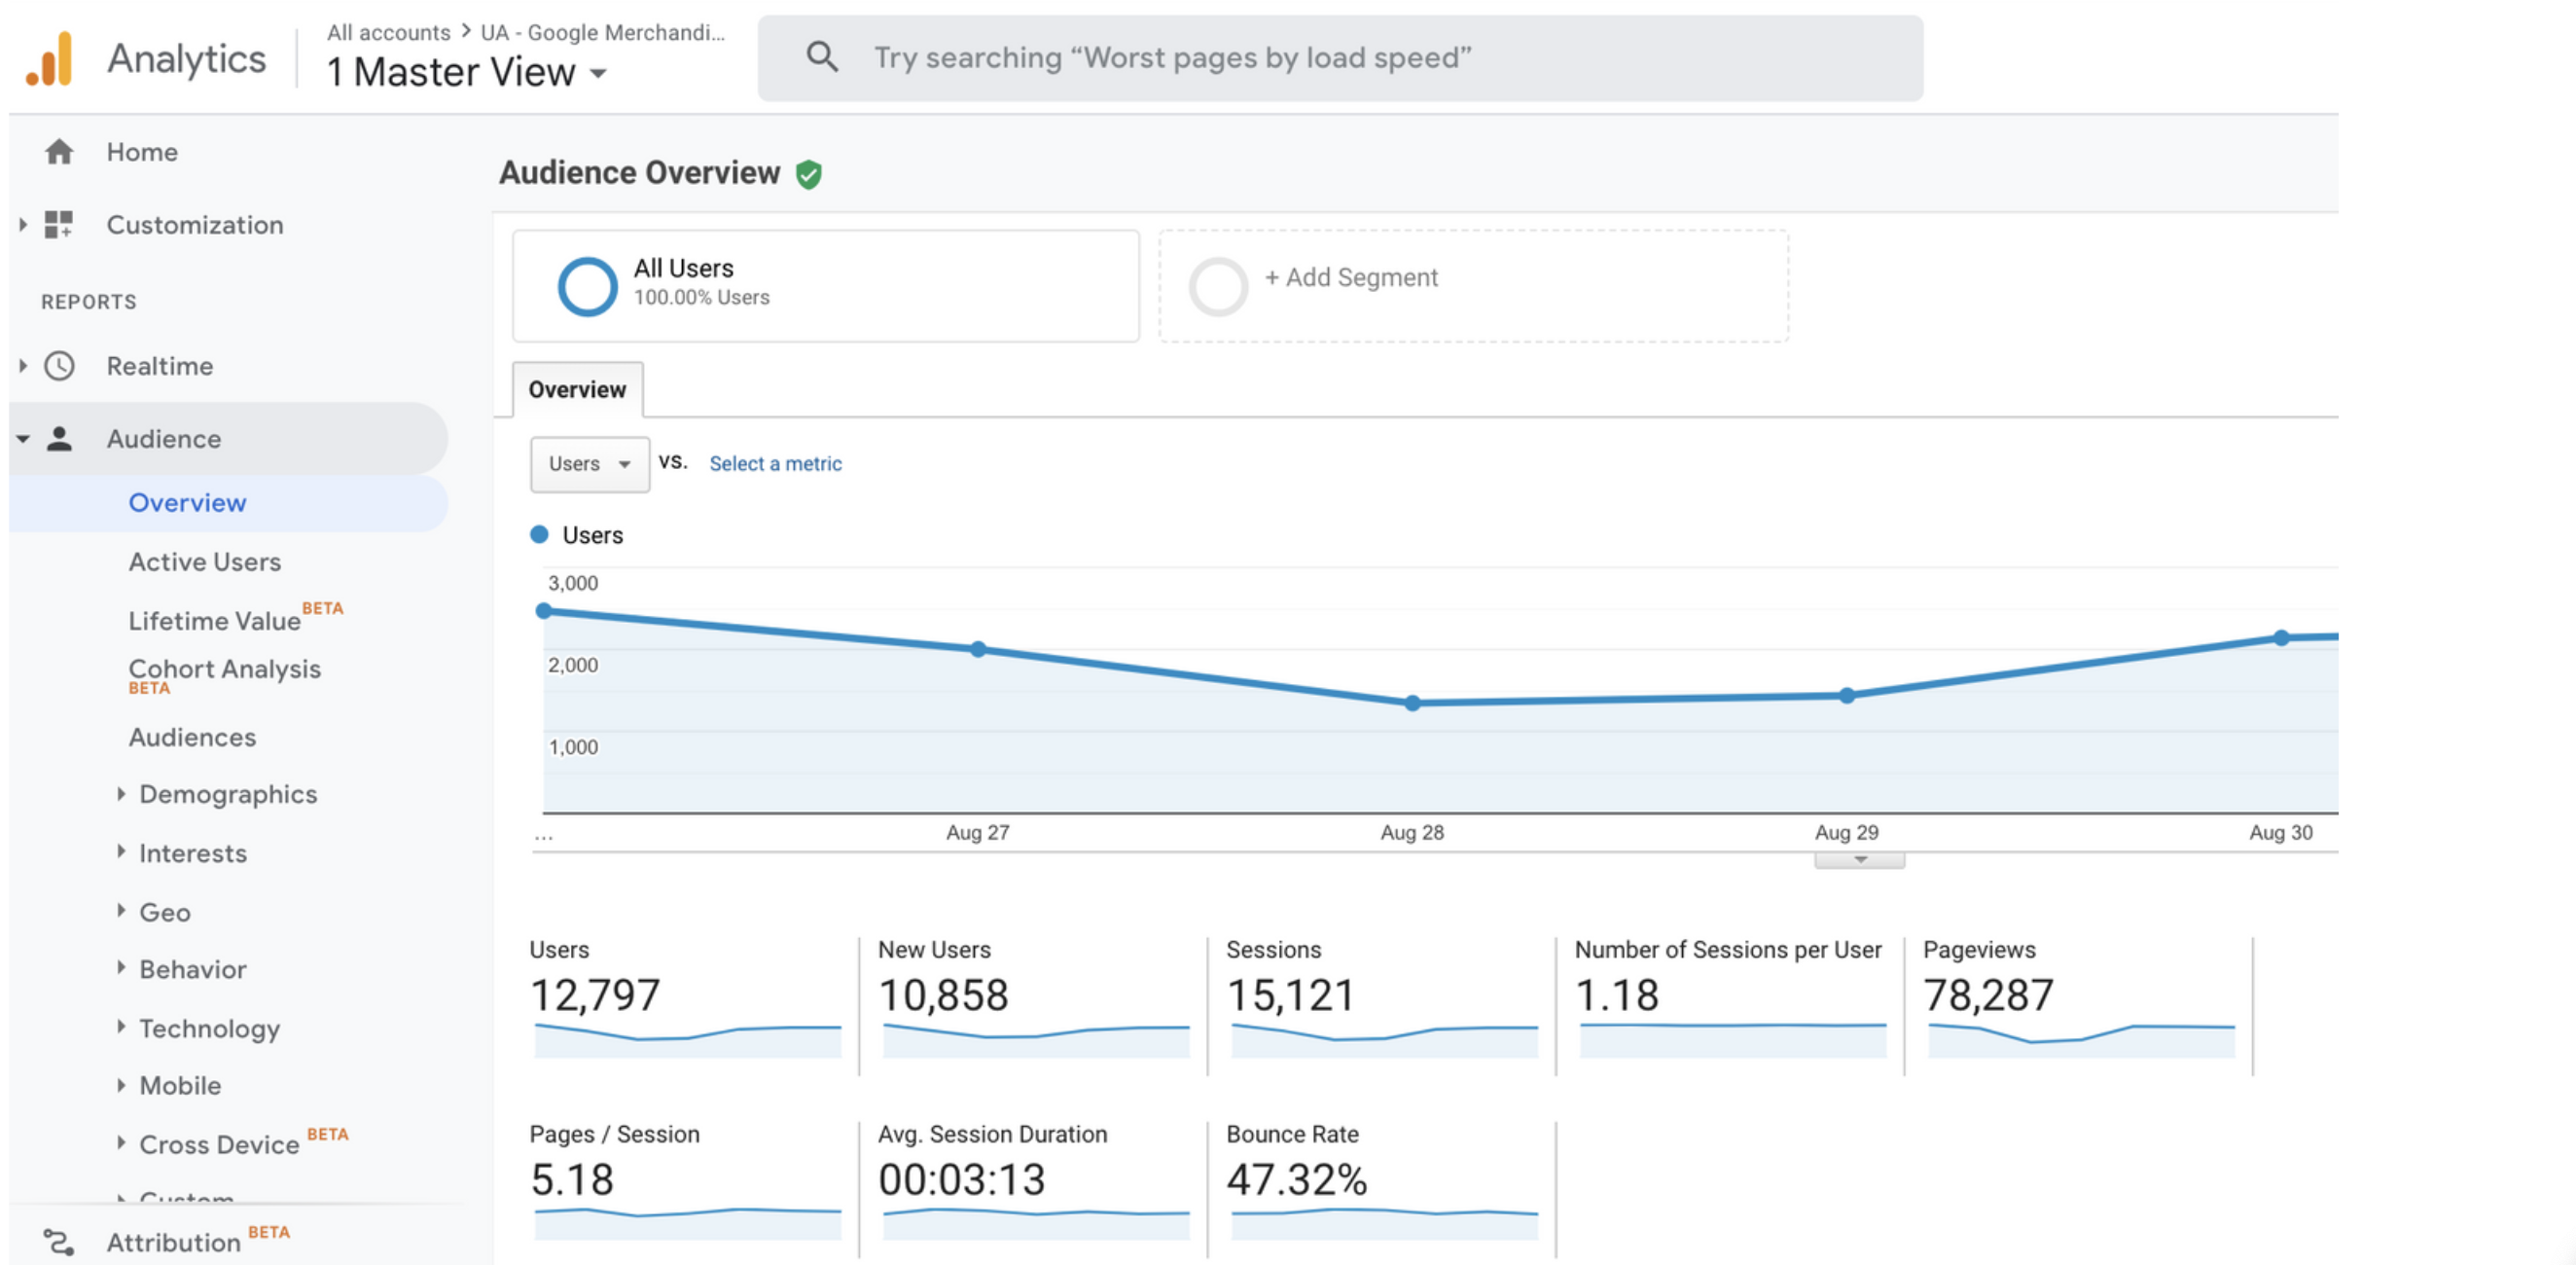Viewport: 2576px width, 1265px height.
Task: Switch to the Overview tab
Action: 577,390
